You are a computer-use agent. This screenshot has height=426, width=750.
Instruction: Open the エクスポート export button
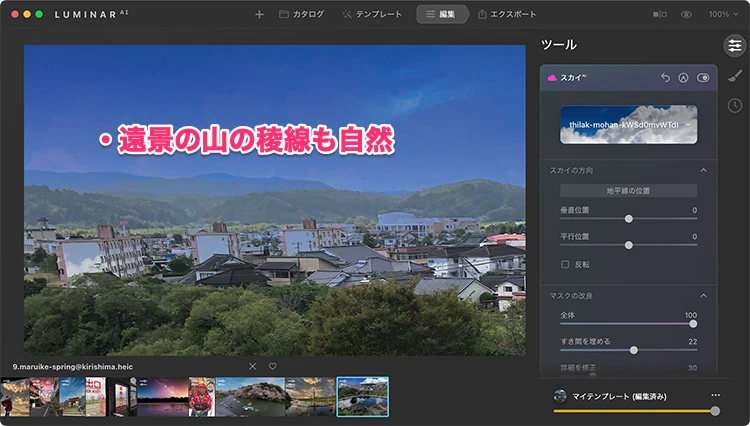(x=507, y=14)
